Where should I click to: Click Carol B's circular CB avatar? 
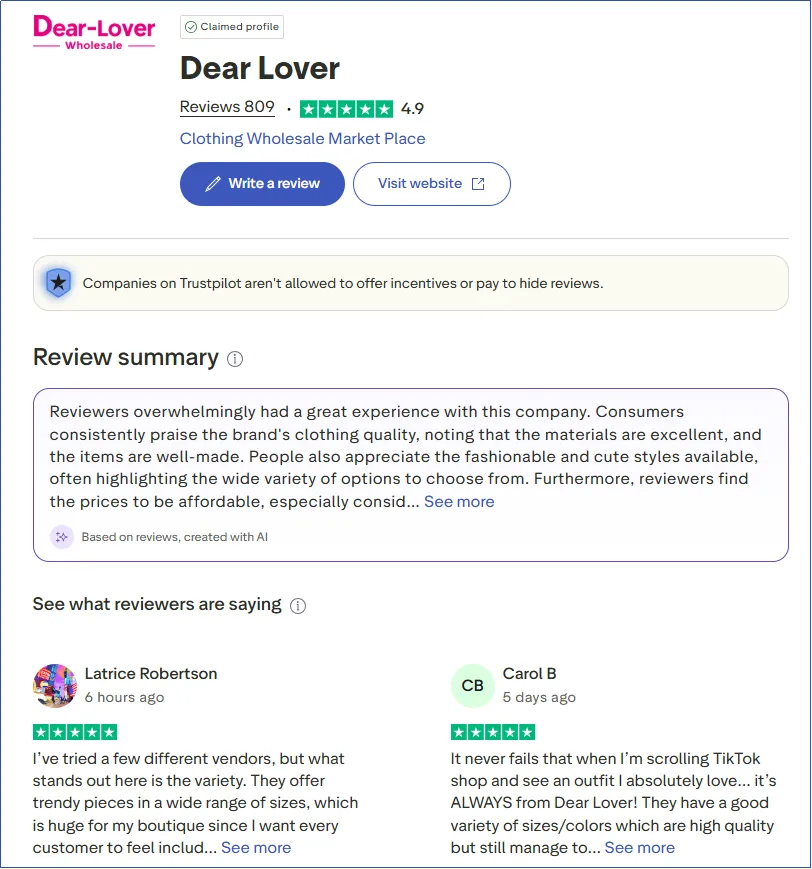pyautogui.click(x=472, y=685)
